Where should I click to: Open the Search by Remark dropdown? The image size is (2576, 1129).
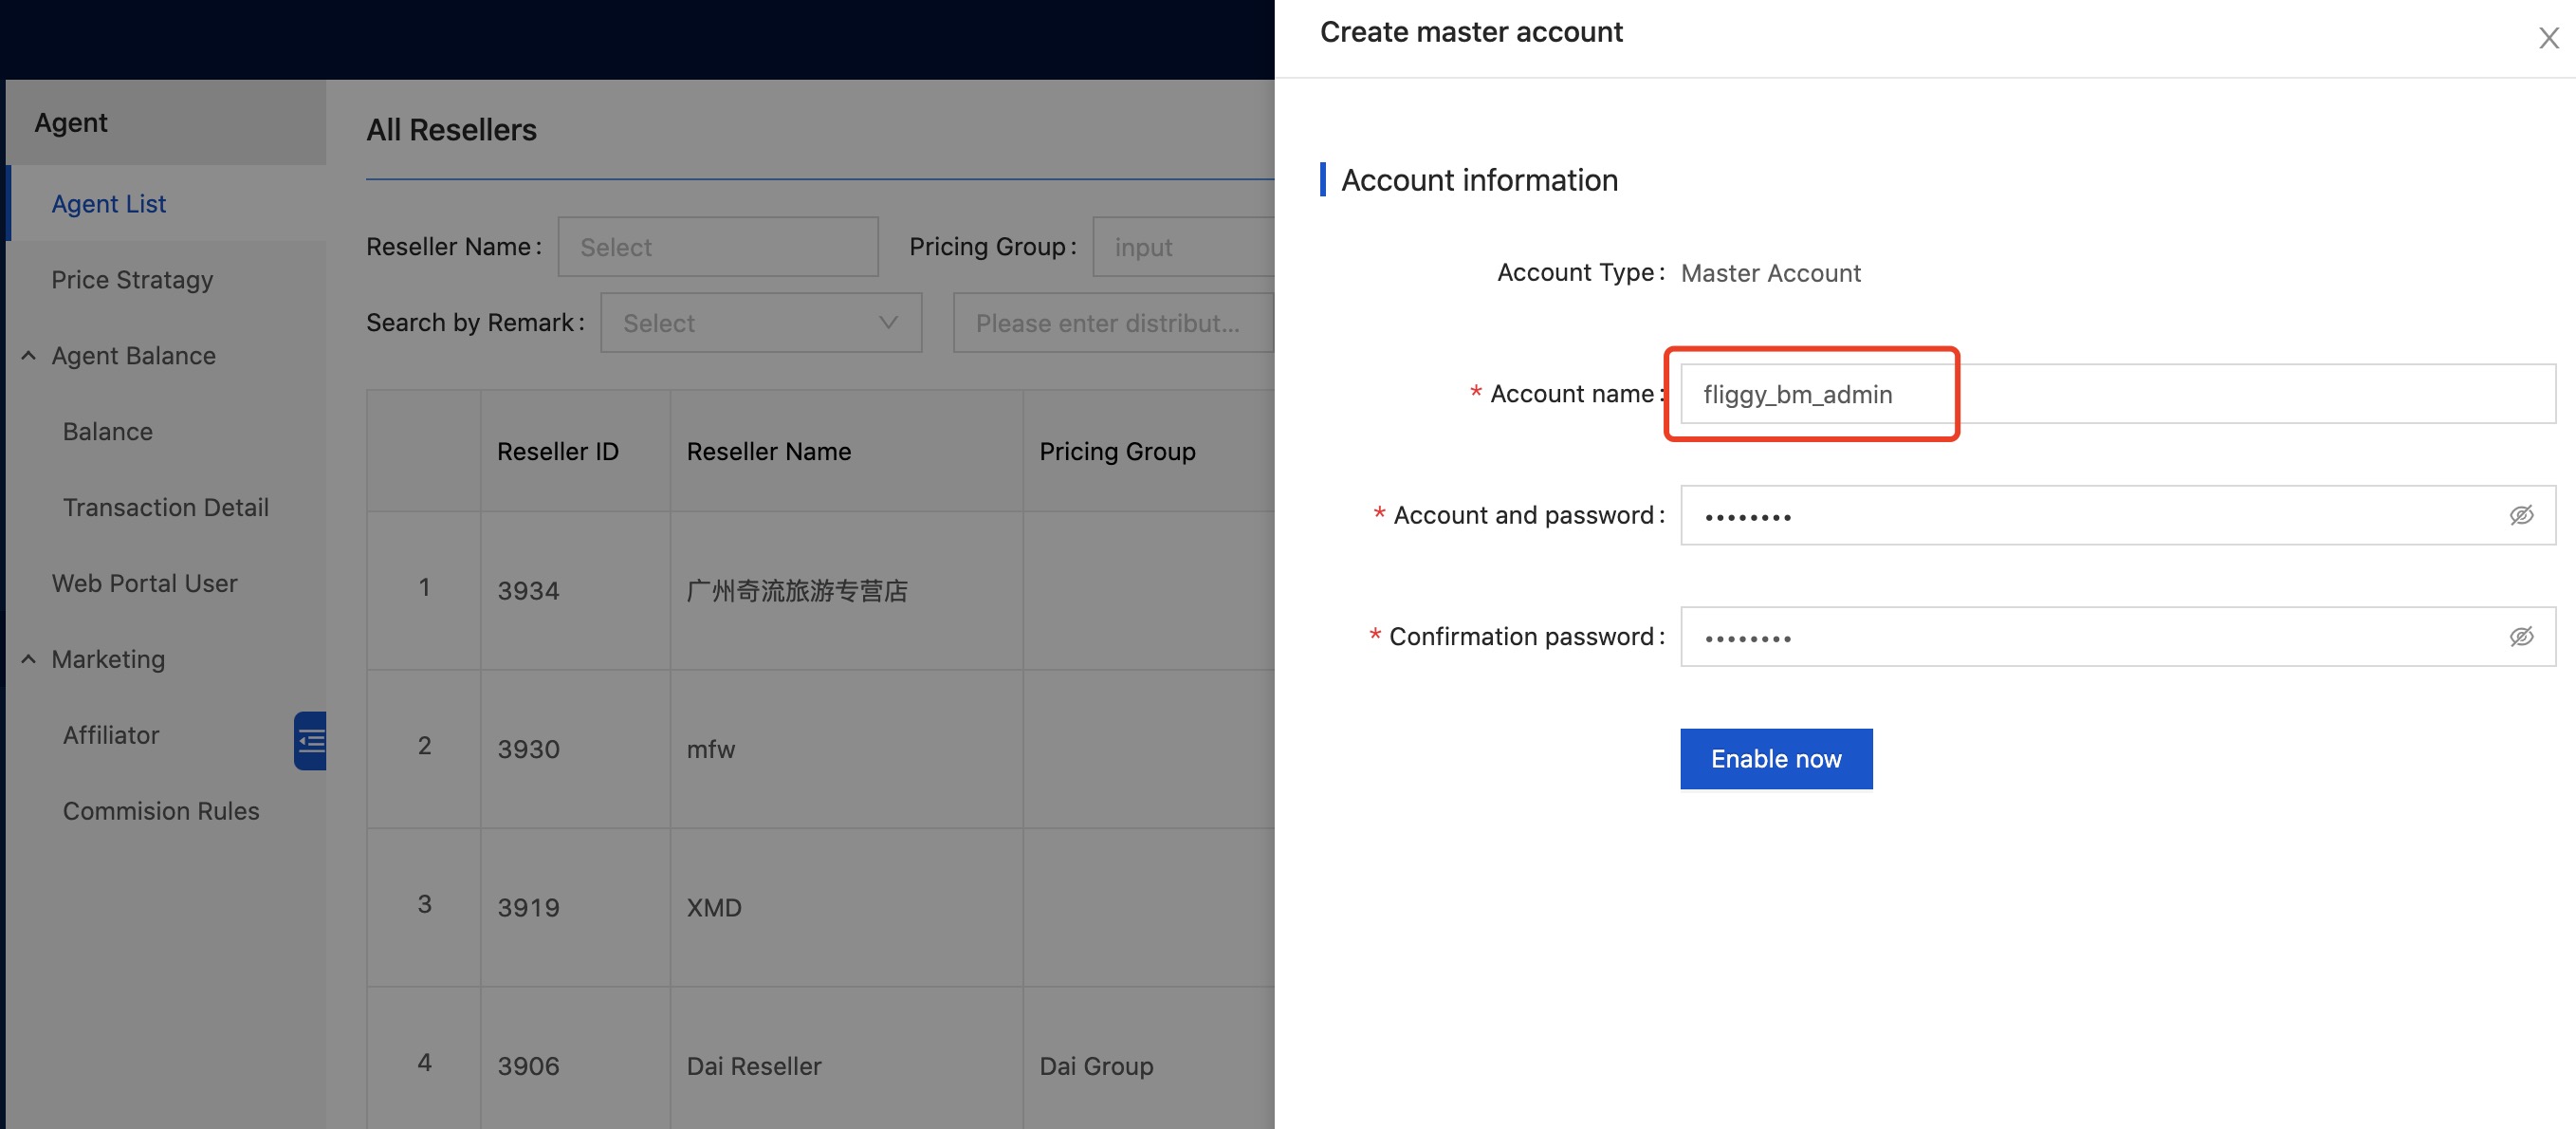(x=760, y=323)
